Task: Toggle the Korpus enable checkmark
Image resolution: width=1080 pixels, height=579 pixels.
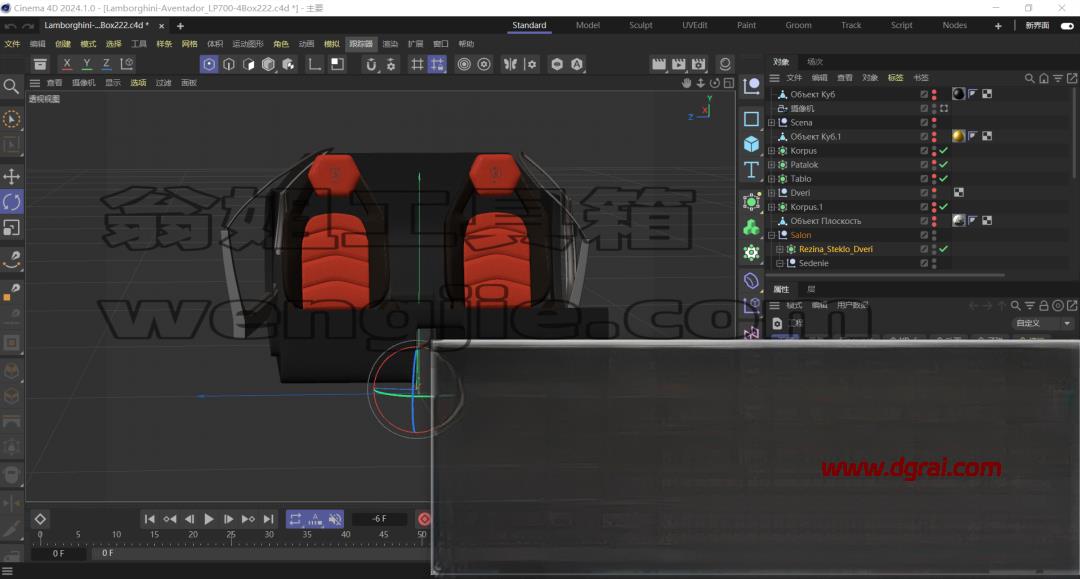Action: [944, 151]
